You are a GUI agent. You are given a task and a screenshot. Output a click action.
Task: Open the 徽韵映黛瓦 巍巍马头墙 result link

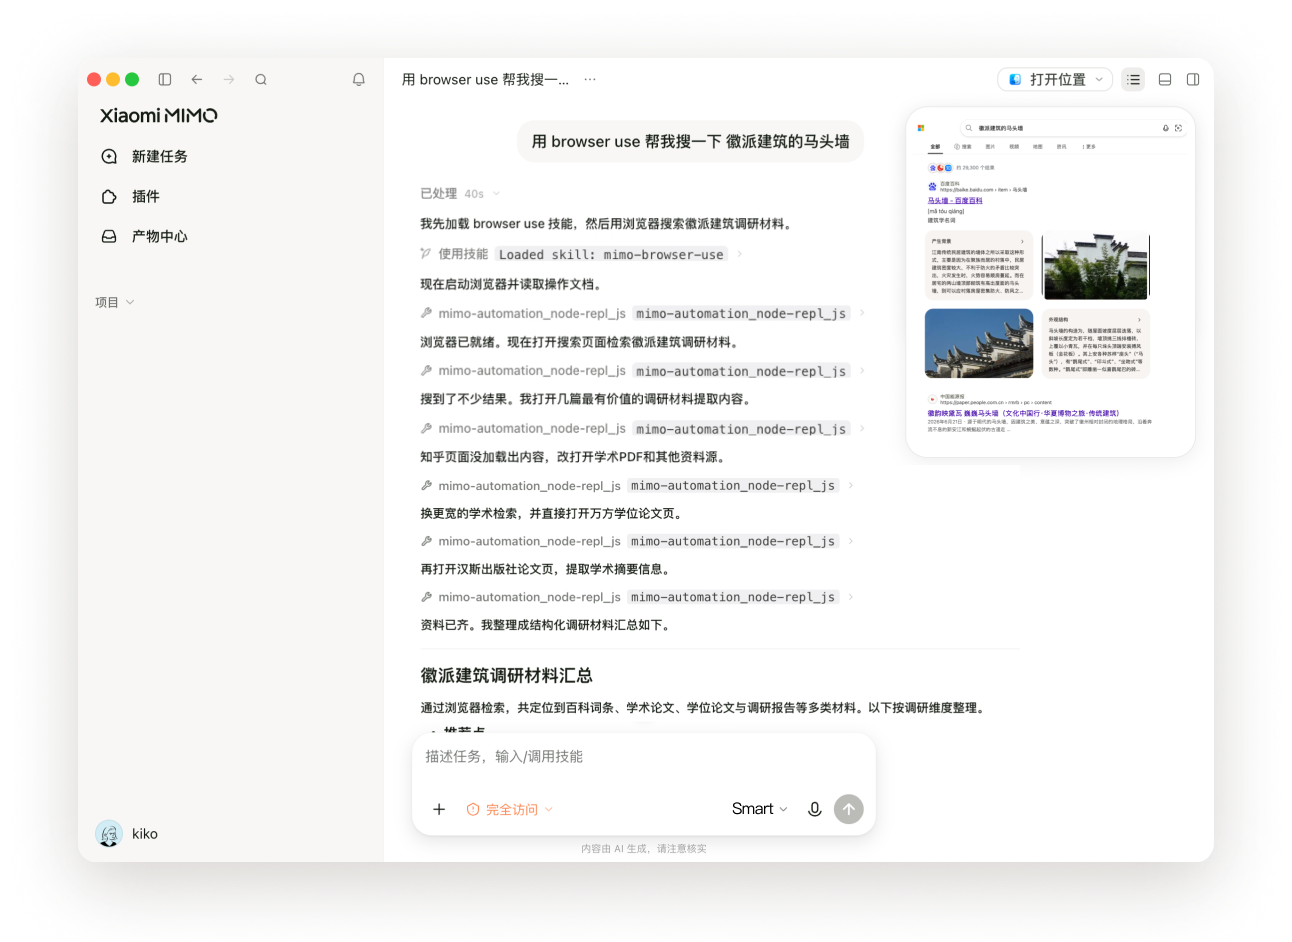tap(1023, 413)
